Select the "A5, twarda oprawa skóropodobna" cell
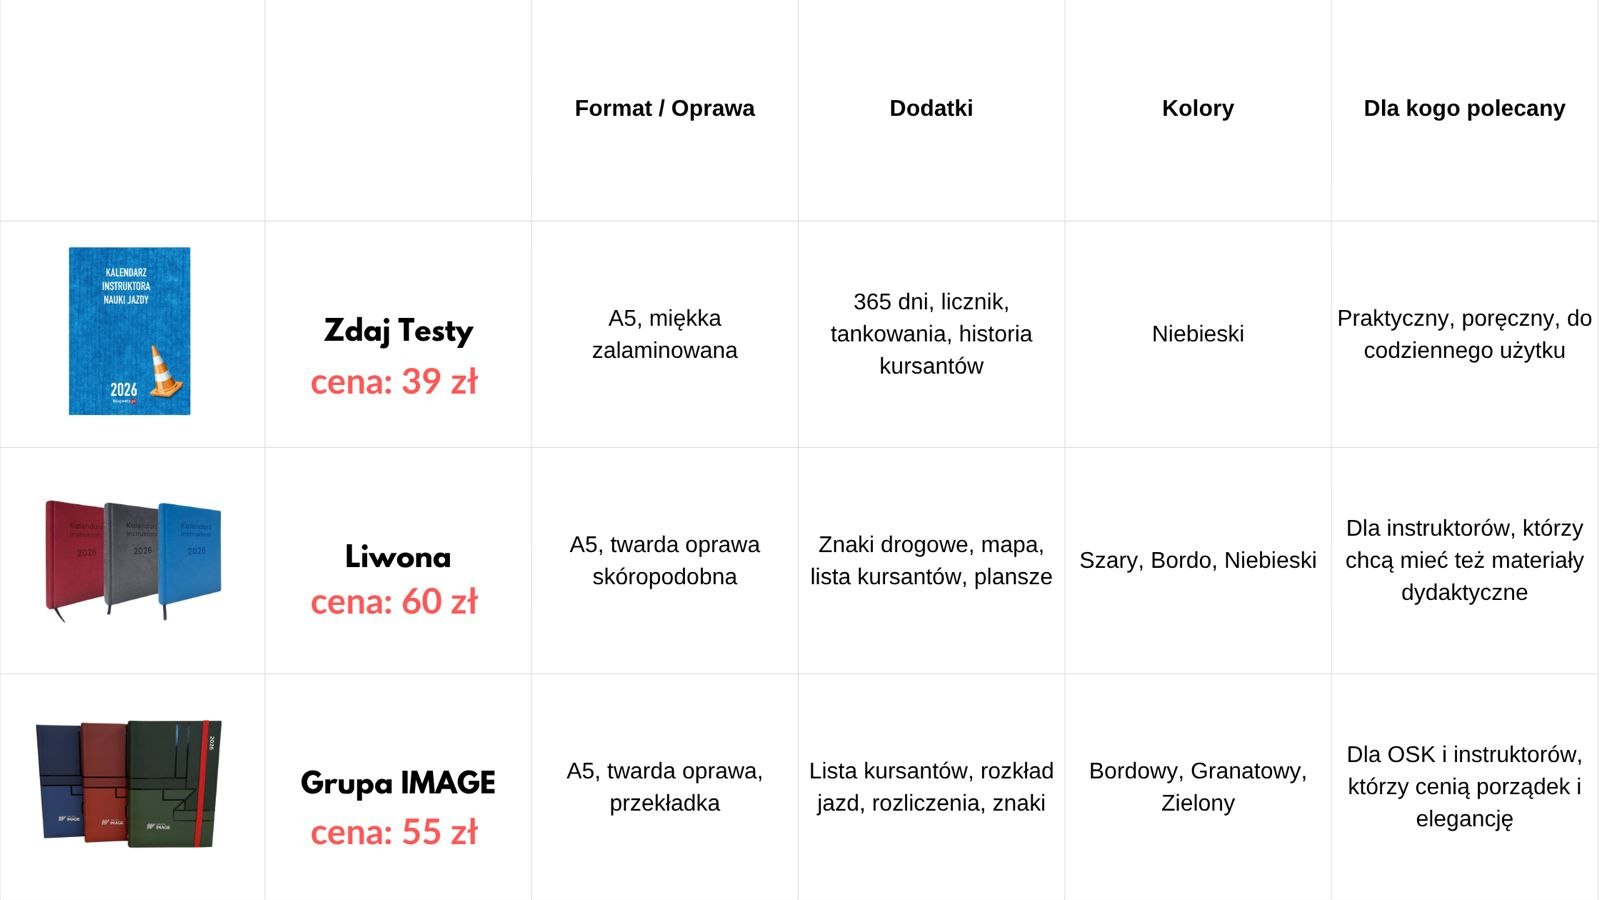 (x=664, y=560)
